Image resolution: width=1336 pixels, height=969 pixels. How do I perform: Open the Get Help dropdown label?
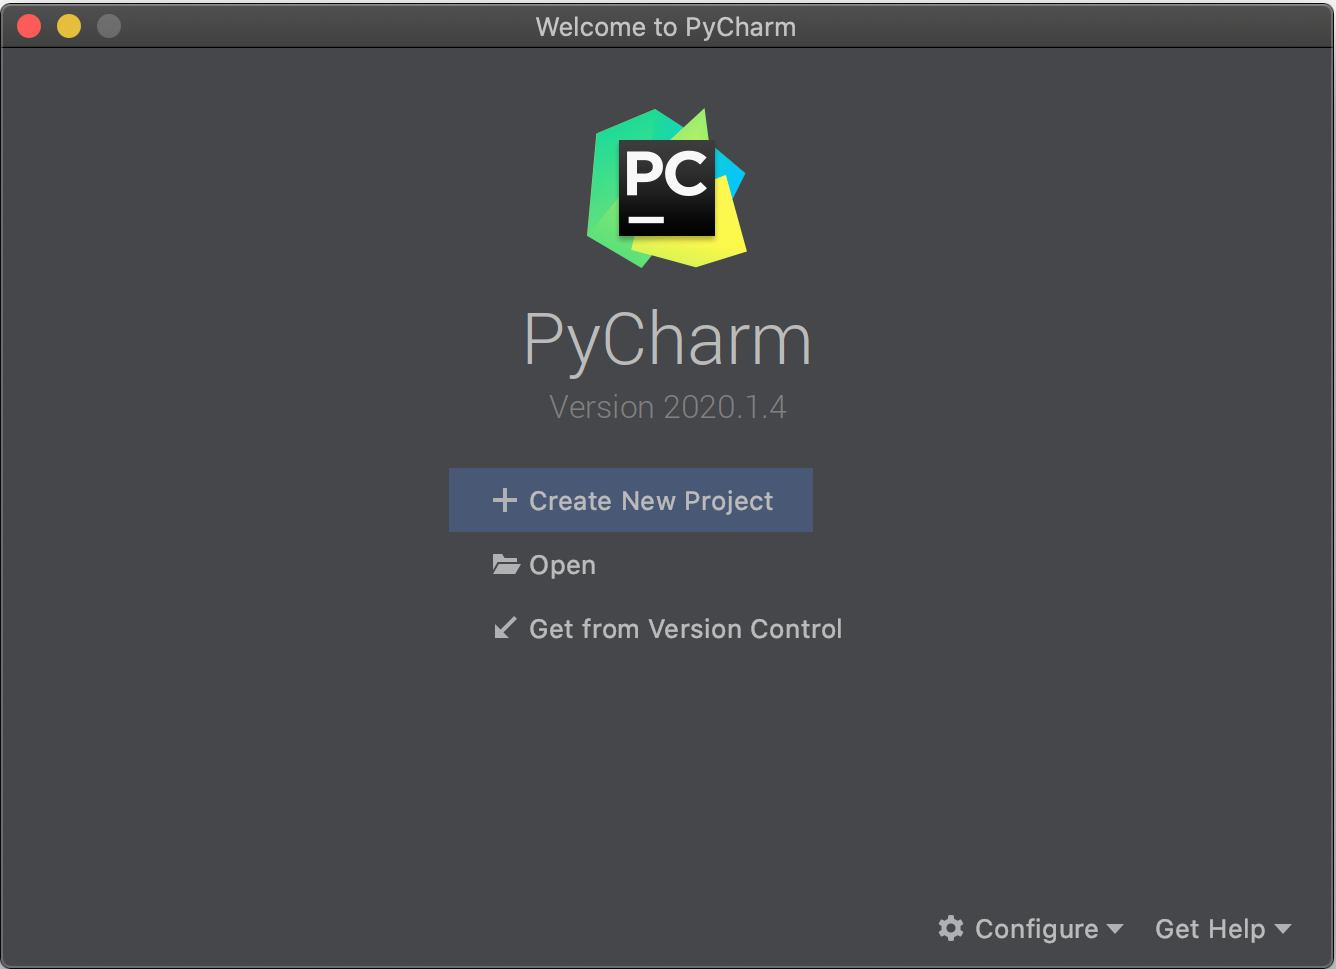(x=1210, y=929)
